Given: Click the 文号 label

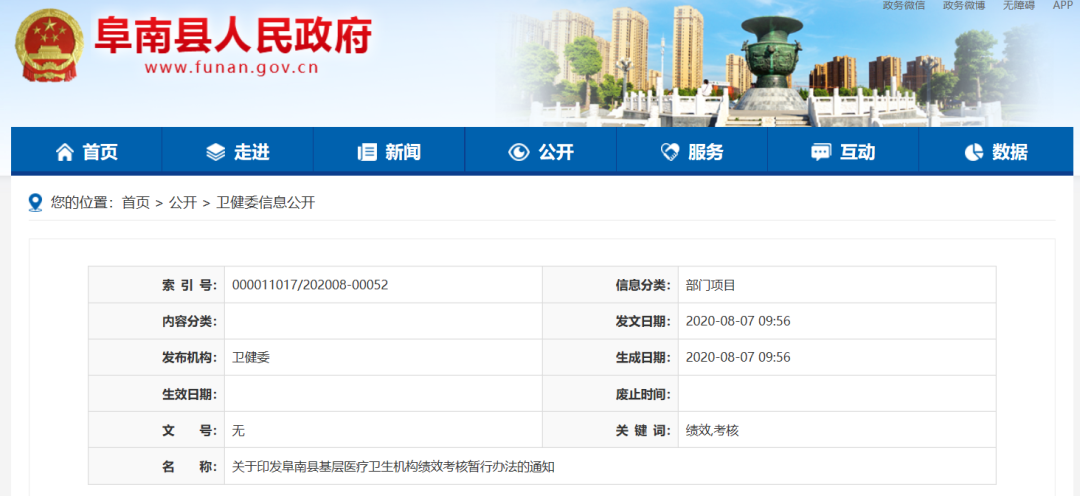Looking at the screenshot, I should tap(189, 431).
